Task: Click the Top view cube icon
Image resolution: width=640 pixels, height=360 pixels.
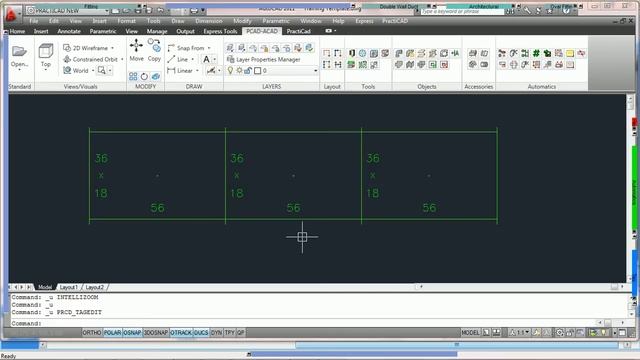Action: (46, 51)
